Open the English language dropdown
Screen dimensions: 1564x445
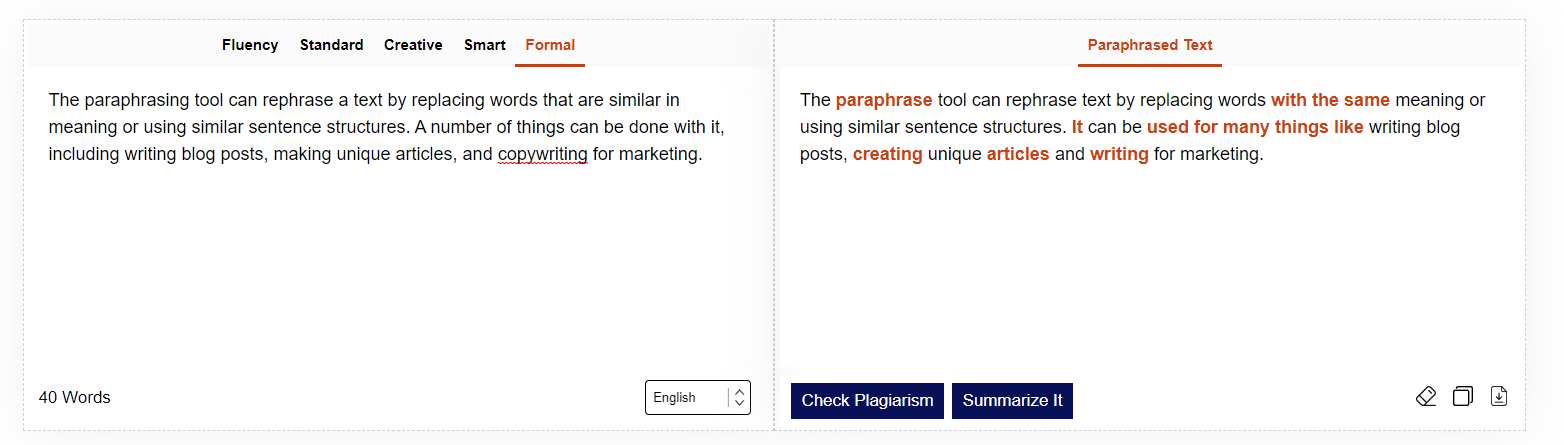click(x=698, y=397)
